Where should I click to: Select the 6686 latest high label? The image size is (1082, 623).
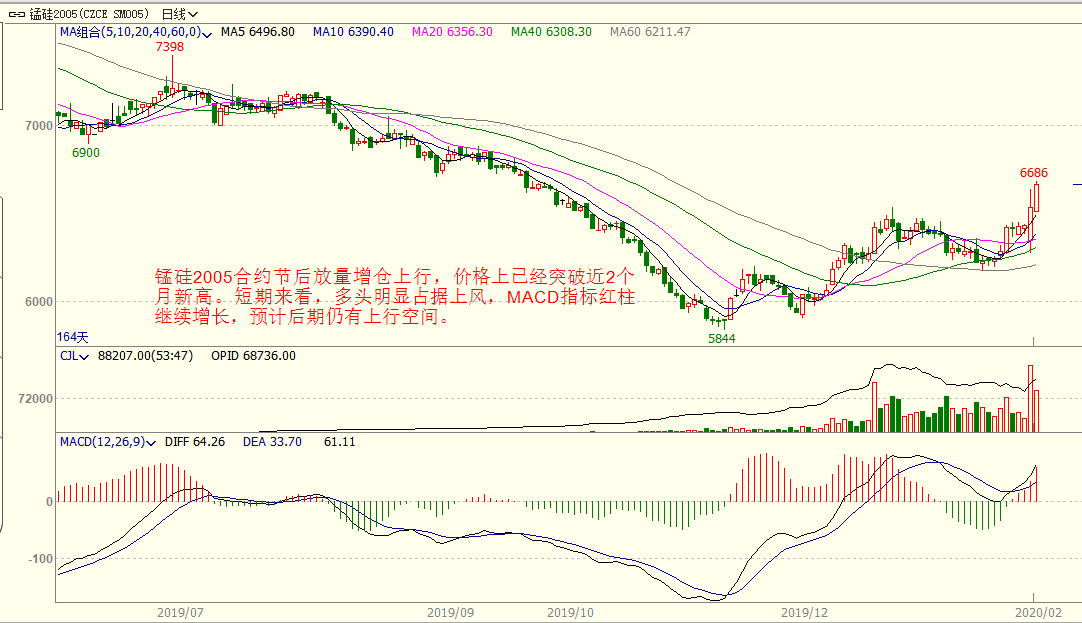coord(1033,173)
